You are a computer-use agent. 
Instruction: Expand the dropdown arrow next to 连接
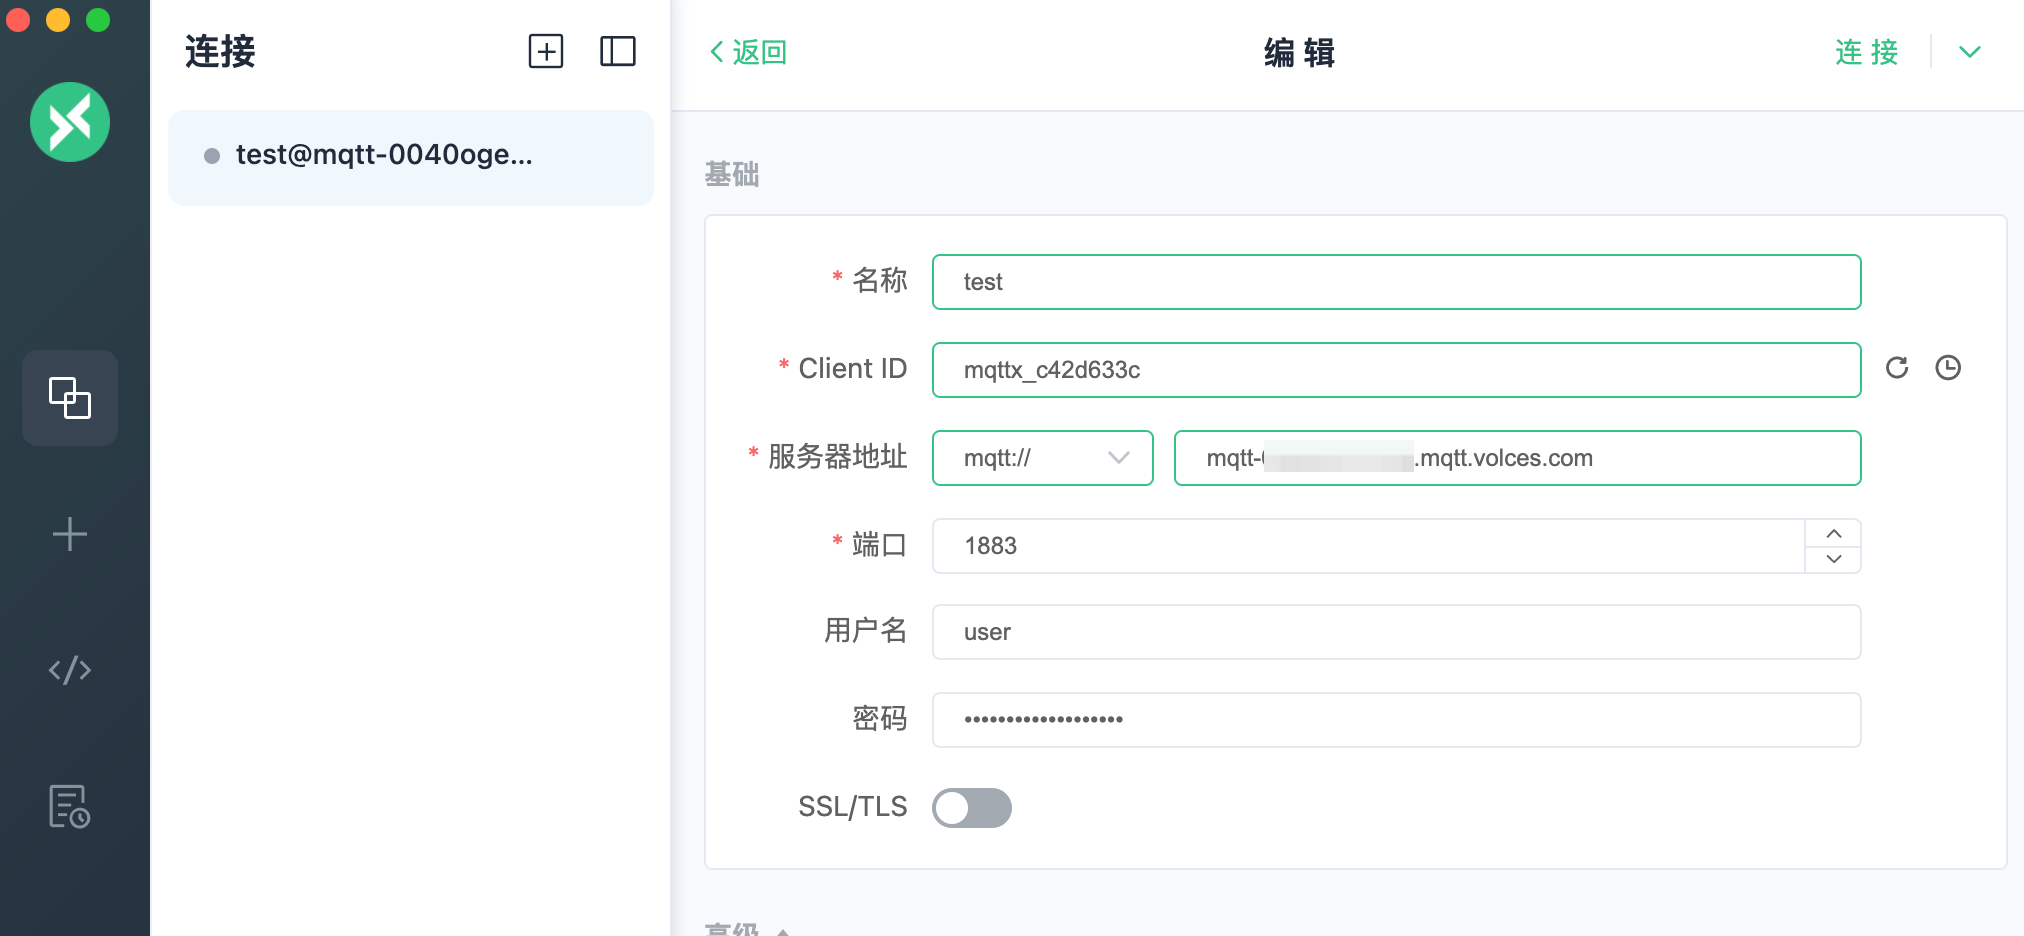(x=1970, y=52)
